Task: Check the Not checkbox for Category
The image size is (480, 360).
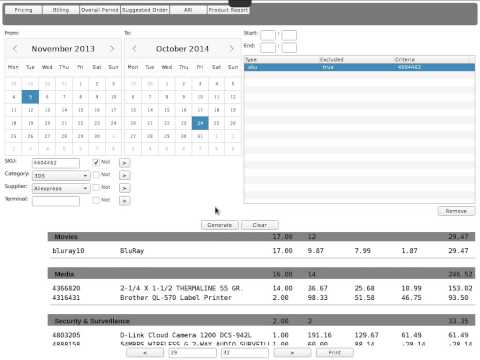Action: pos(96,175)
